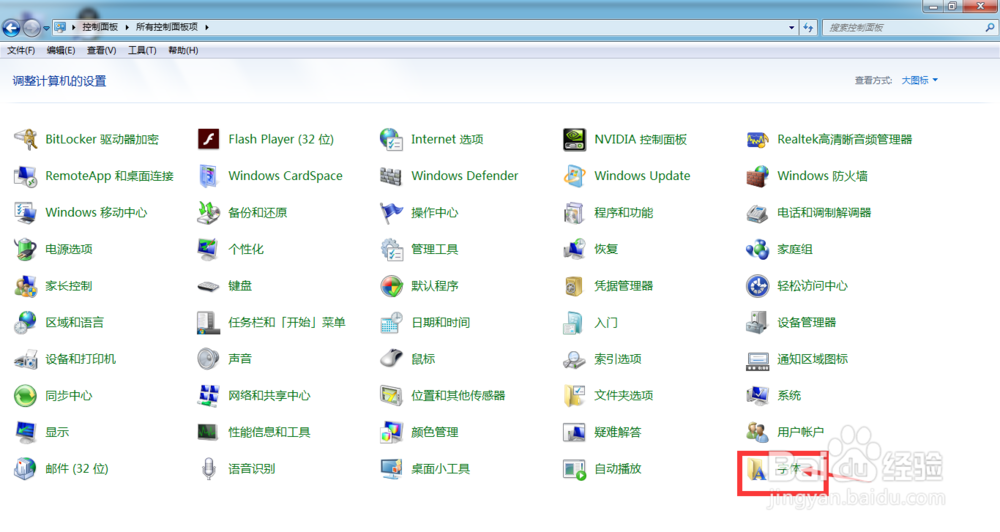
Task: Open the 鼠标 mouse icon
Action: pyautogui.click(x=392, y=359)
